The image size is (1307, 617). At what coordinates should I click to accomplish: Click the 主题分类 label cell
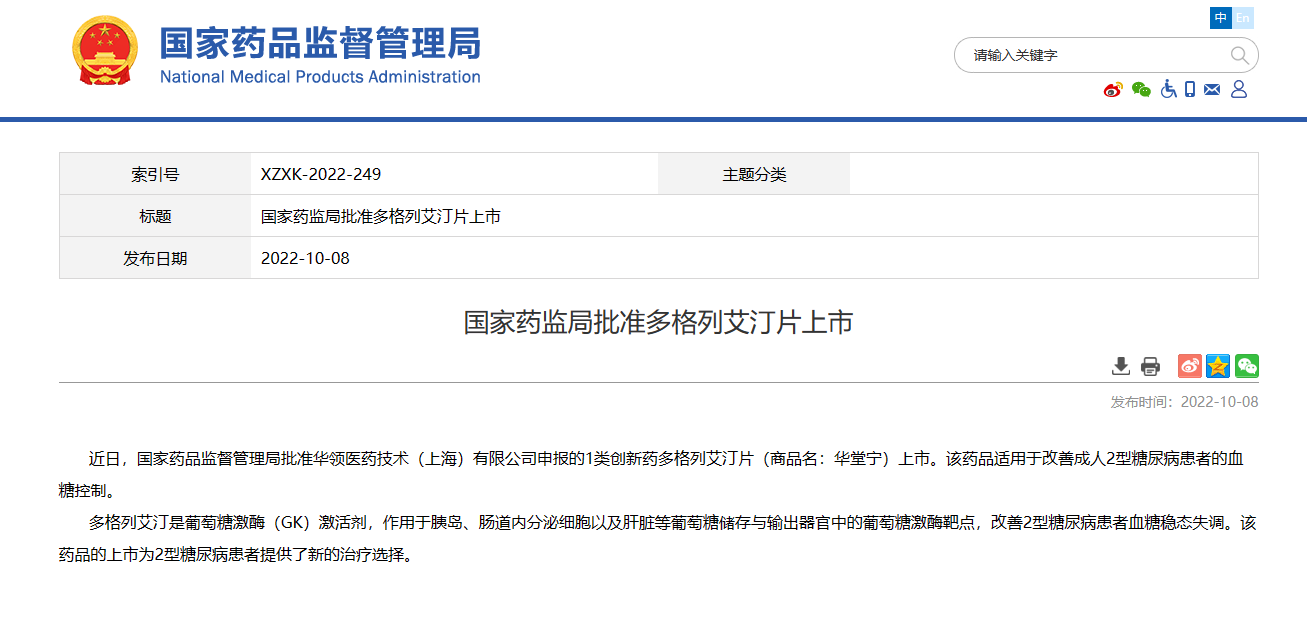click(x=754, y=174)
